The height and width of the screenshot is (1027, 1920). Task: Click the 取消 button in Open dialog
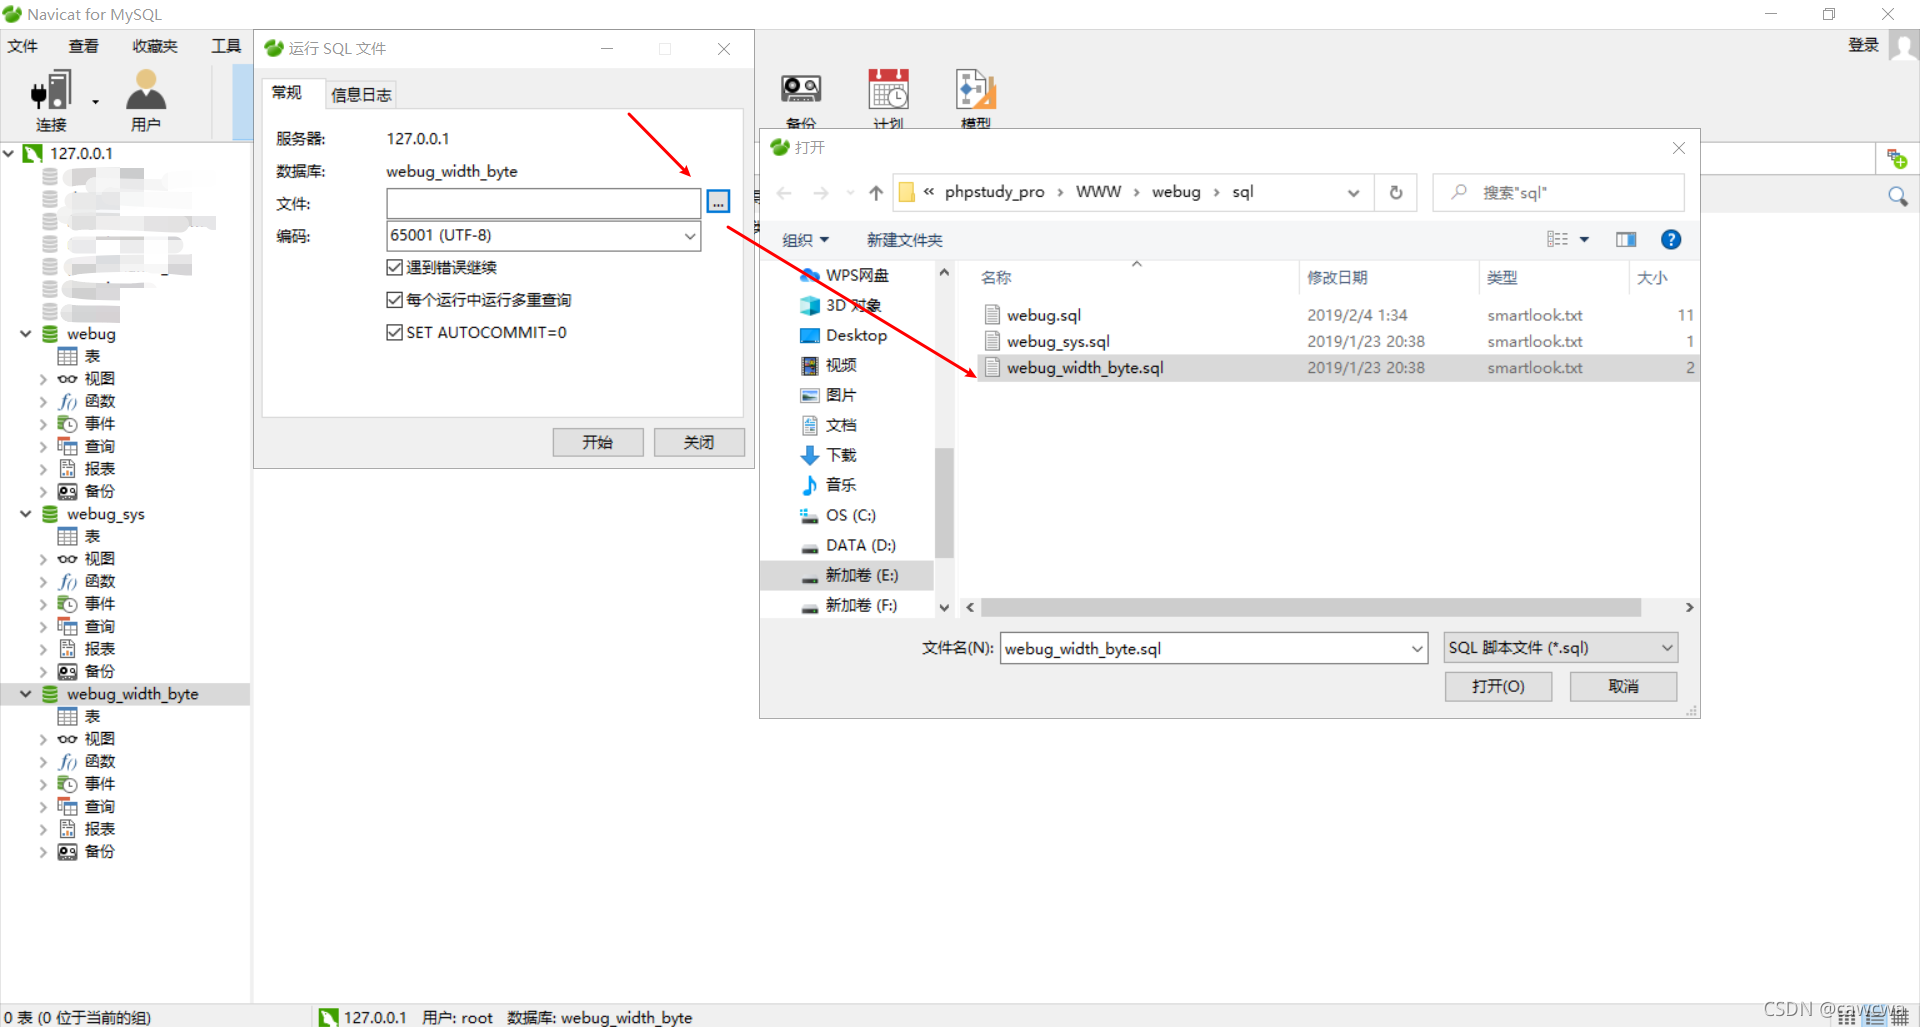pyautogui.click(x=1623, y=686)
